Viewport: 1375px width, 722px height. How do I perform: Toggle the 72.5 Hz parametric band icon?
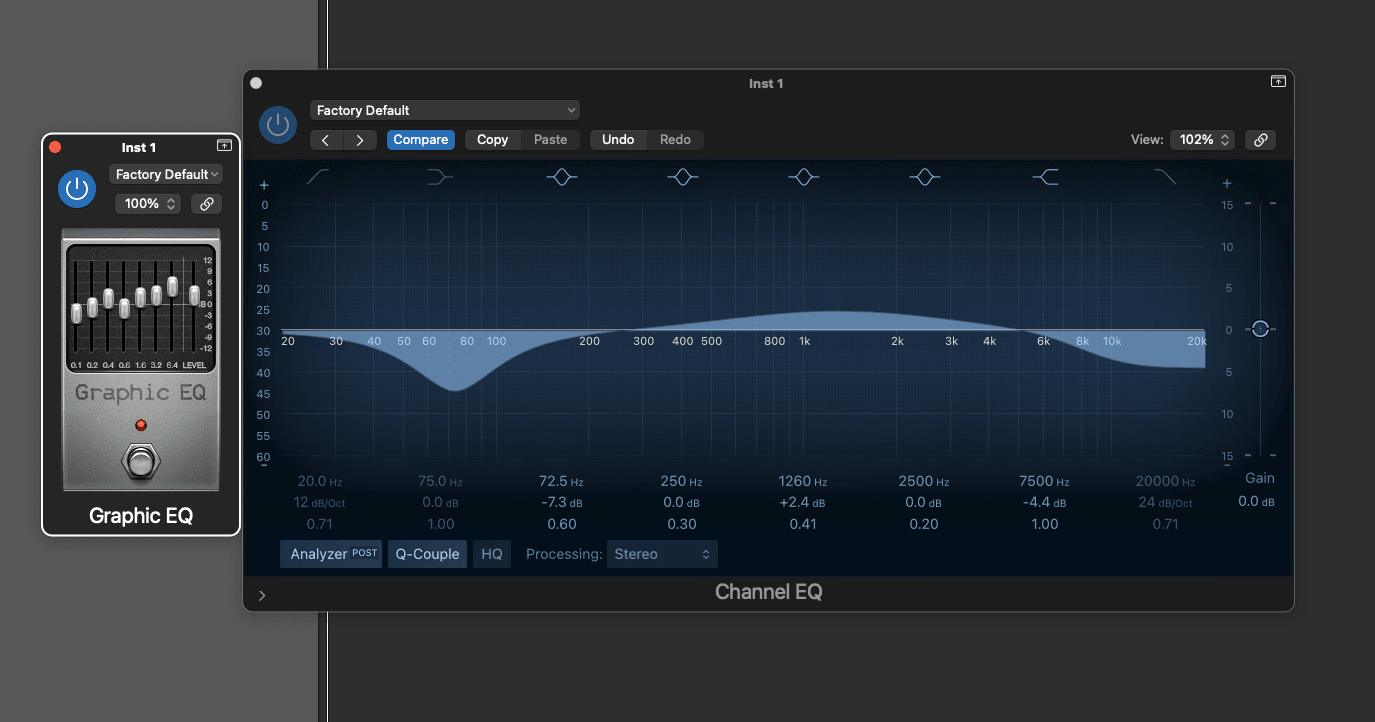point(562,177)
